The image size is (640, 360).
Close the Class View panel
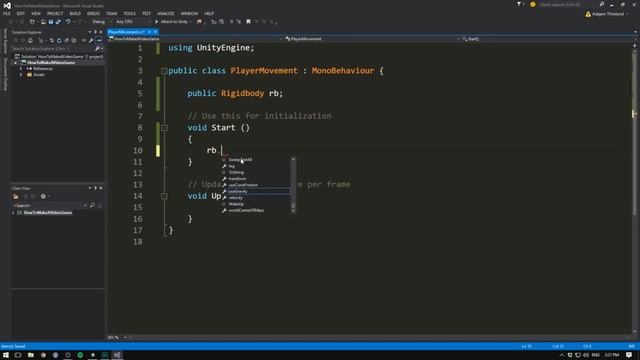pos(101,188)
